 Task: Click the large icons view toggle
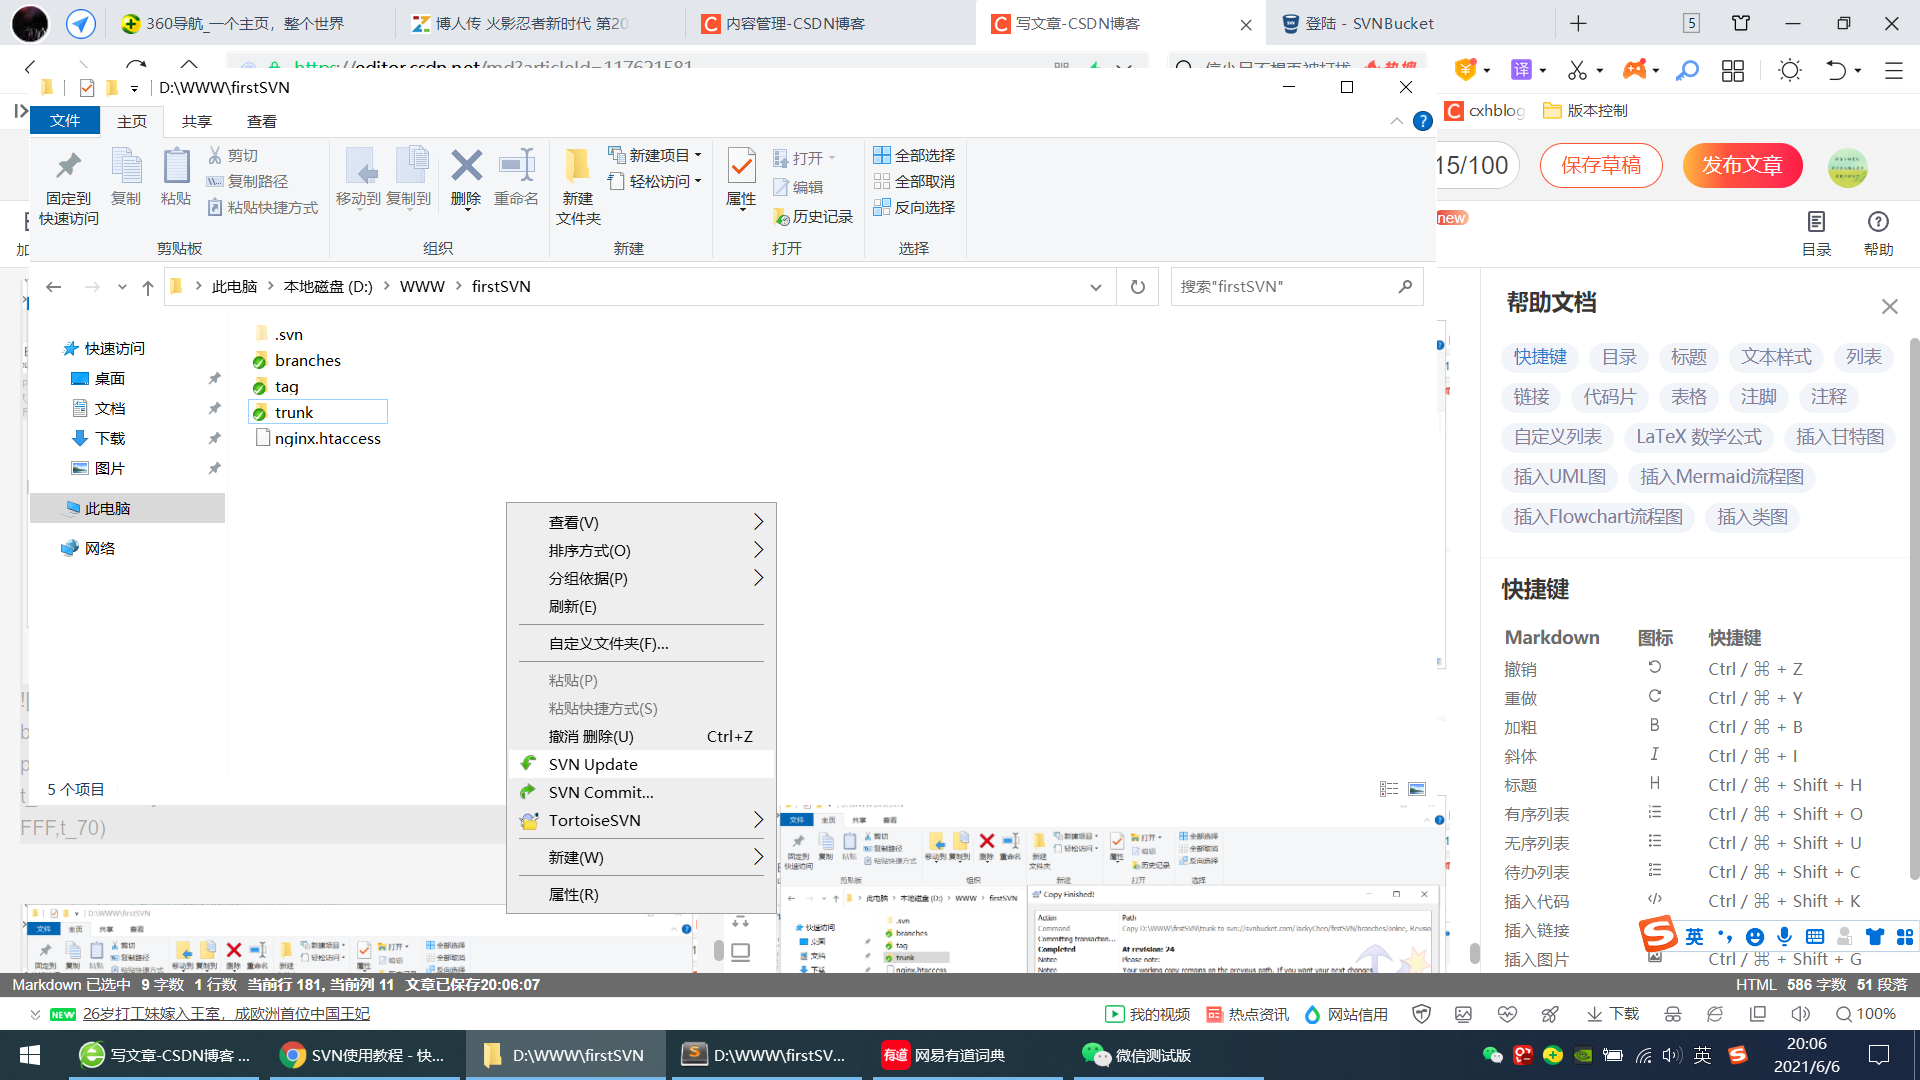tap(1417, 789)
